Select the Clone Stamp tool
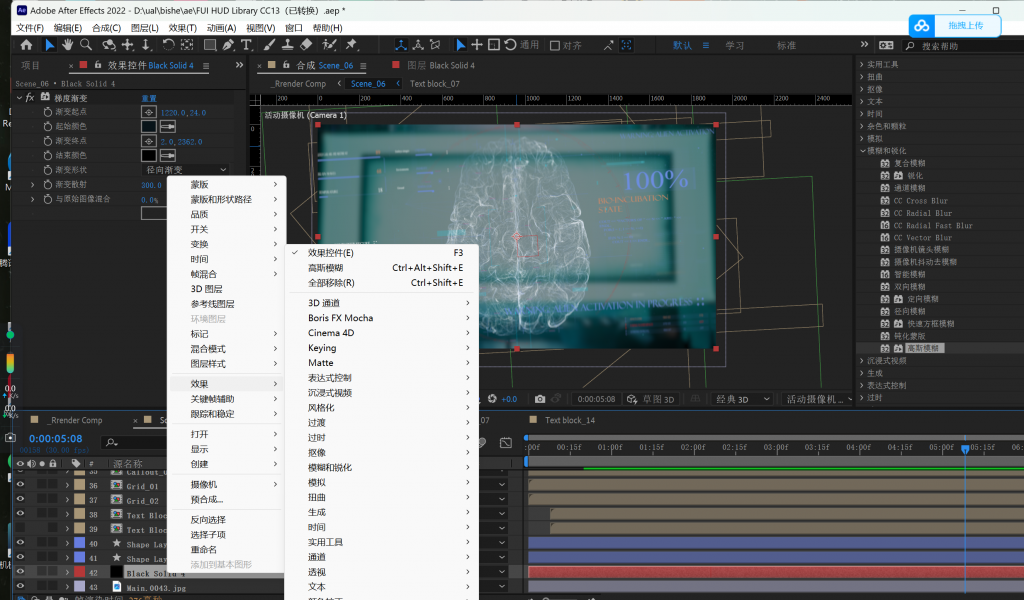Image resolution: width=1024 pixels, height=600 pixels. (x=287, y=45)
